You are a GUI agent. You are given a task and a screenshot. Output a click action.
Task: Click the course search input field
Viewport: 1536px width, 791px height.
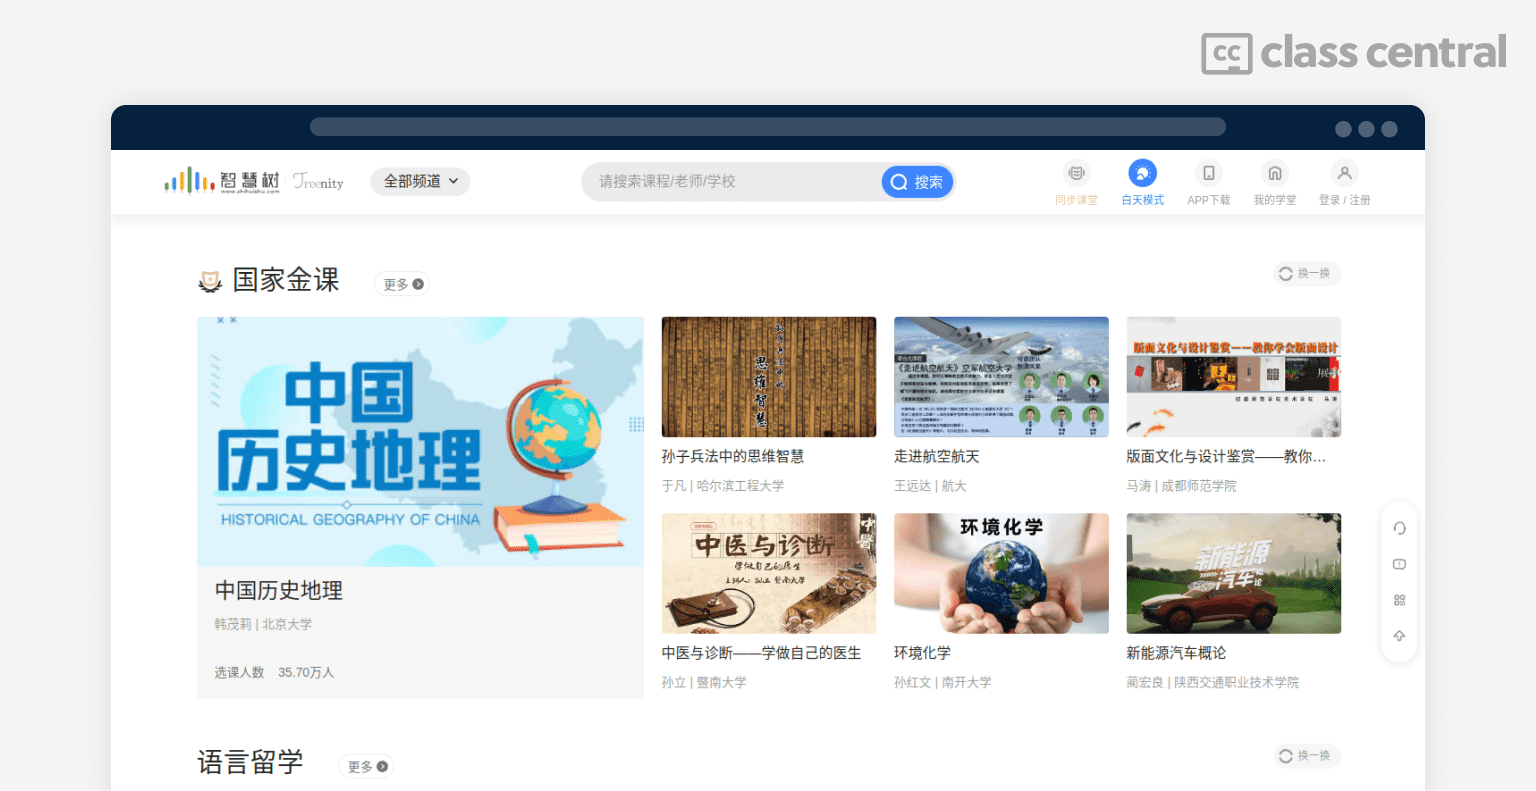730,181
